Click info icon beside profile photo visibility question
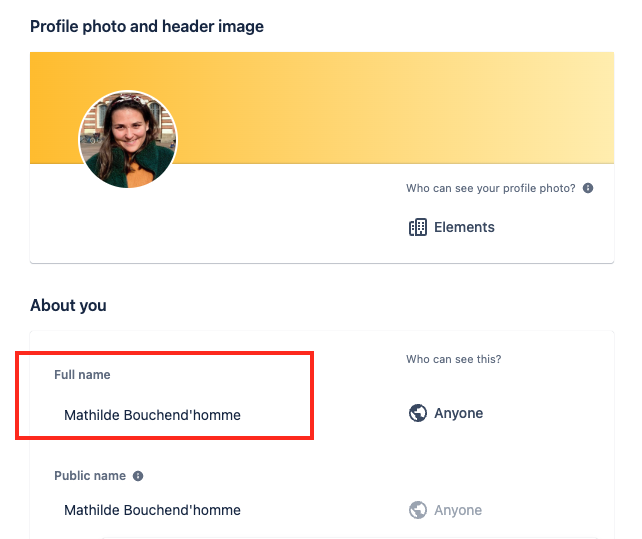642x539 pixels. point(588,188)
